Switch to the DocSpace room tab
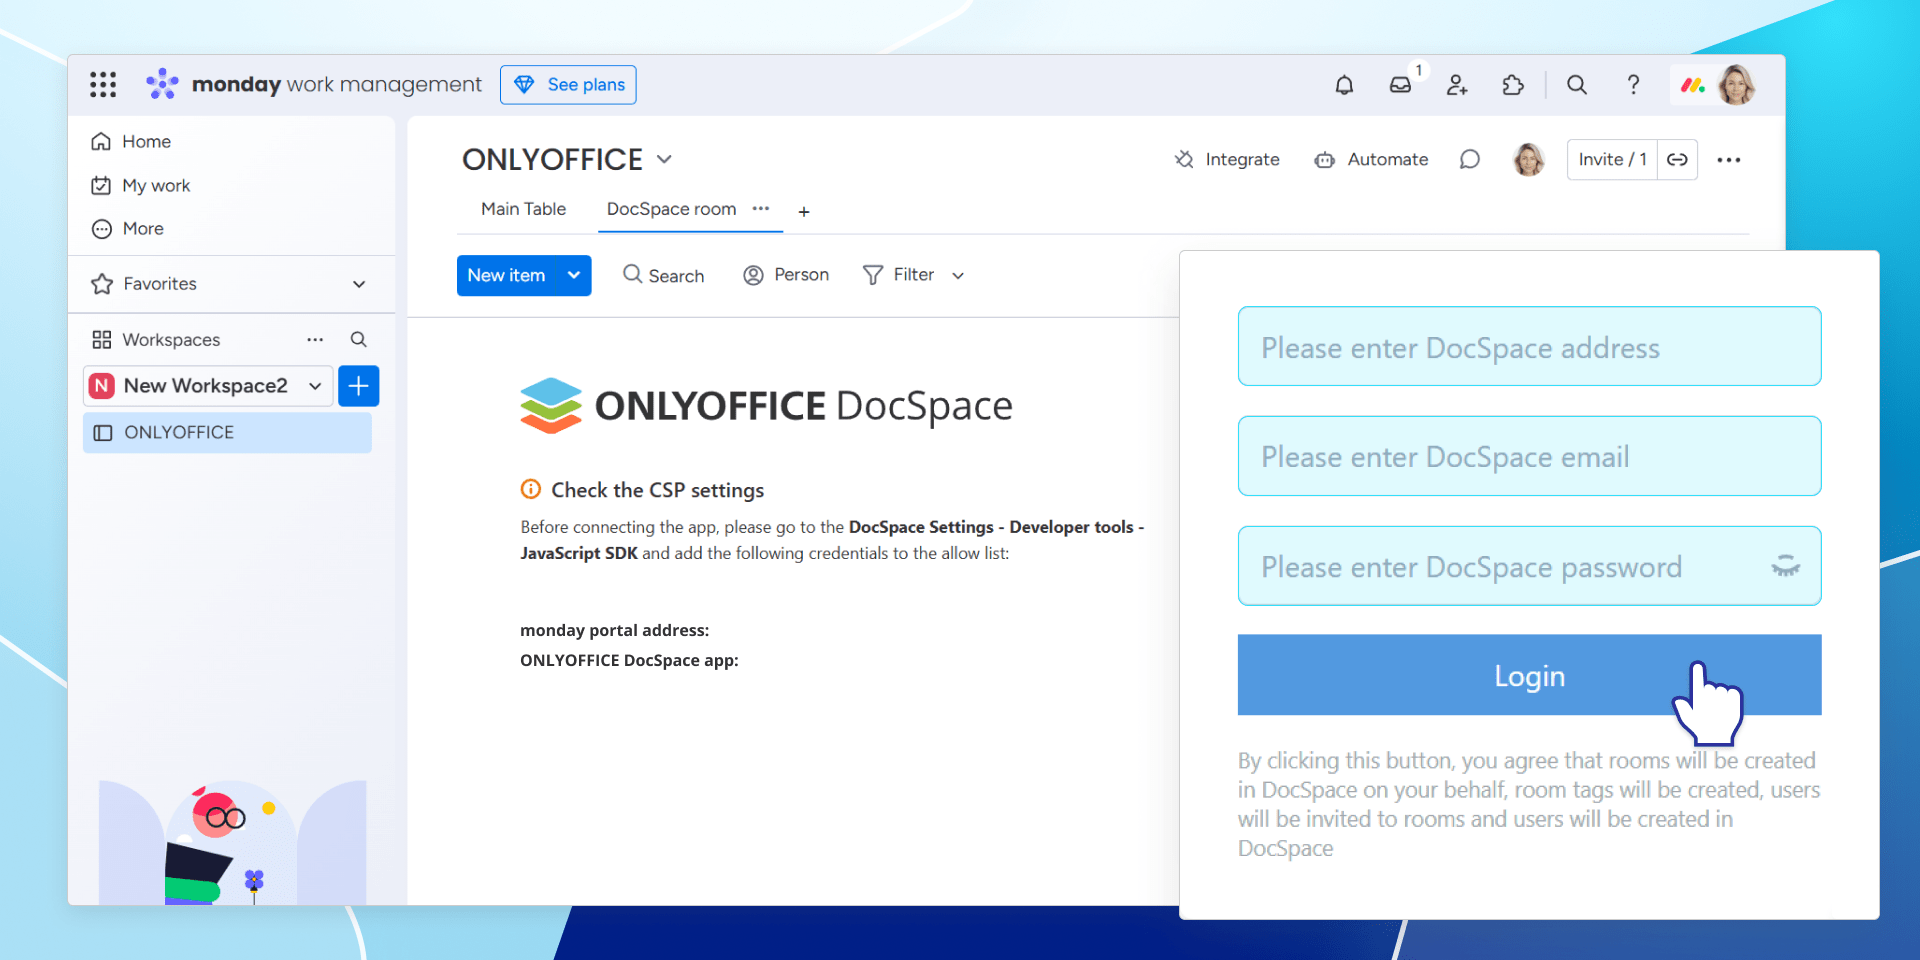 tap(671, 209)
